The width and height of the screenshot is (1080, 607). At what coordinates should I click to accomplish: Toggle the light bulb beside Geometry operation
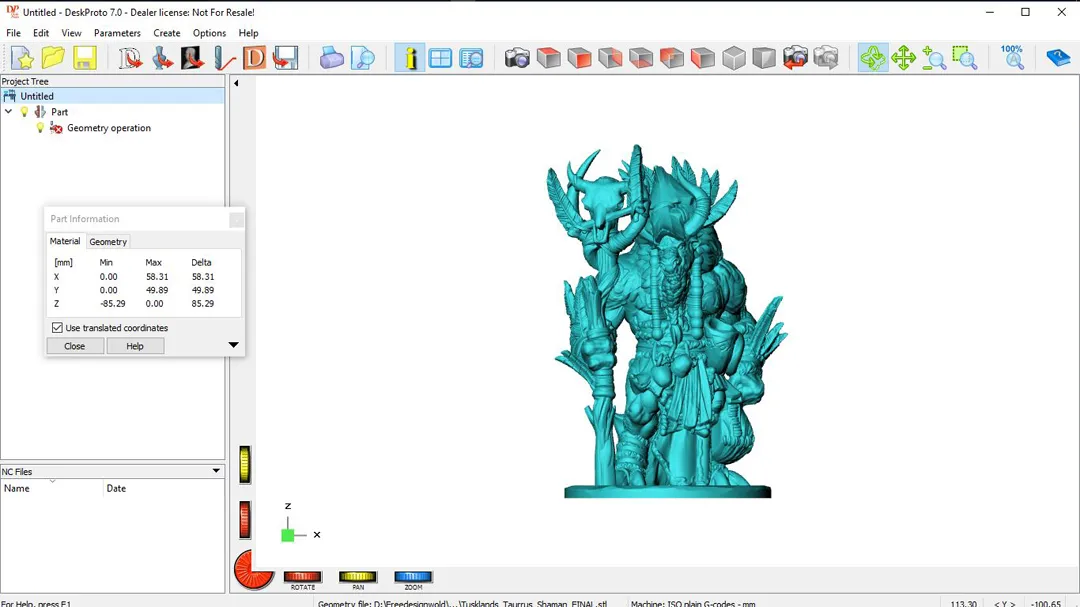[40, 127]
